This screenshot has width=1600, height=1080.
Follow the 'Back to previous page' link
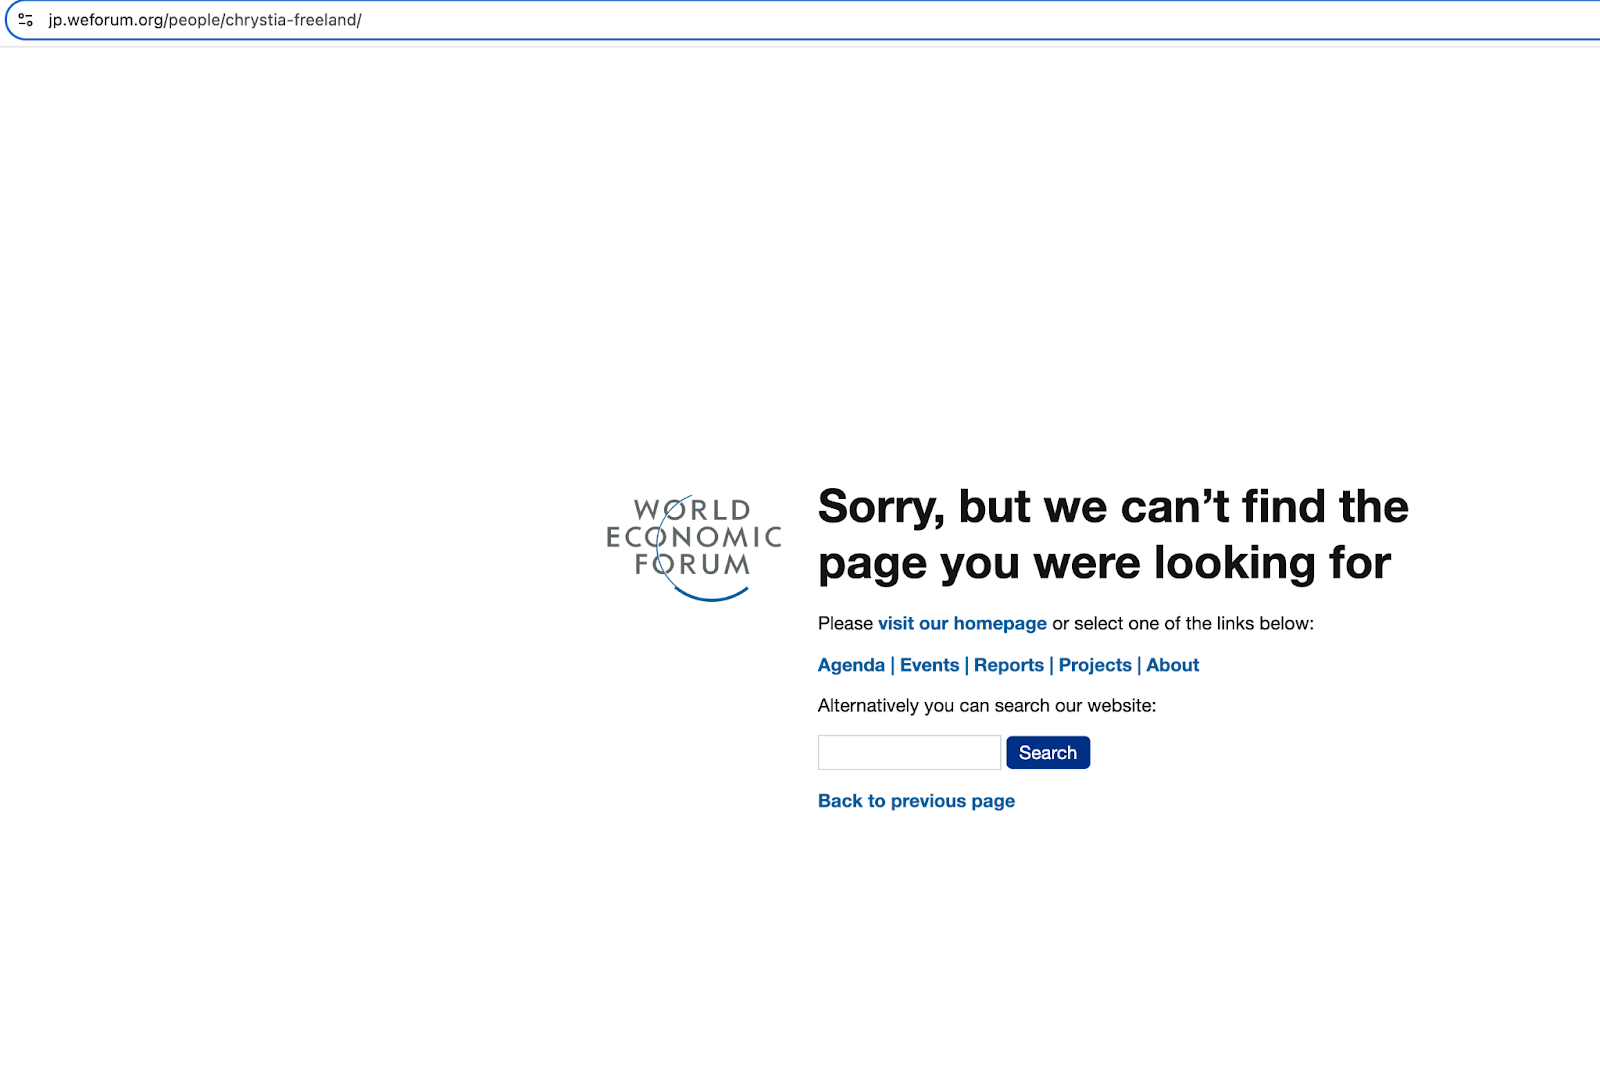(x=916, y=801)
